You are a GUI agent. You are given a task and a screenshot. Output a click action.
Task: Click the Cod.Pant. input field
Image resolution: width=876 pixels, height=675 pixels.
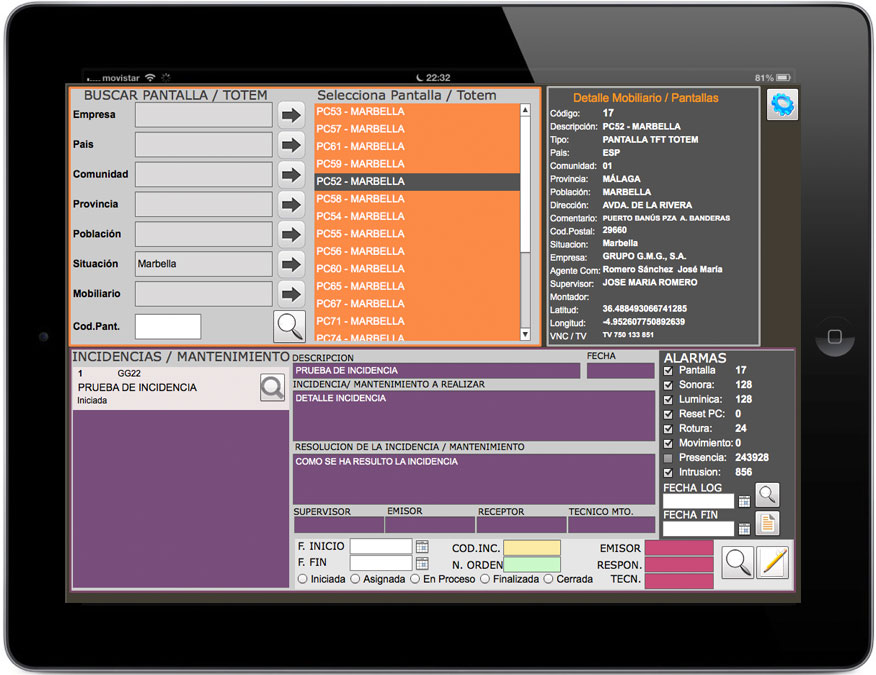click(x=168, y=326)
